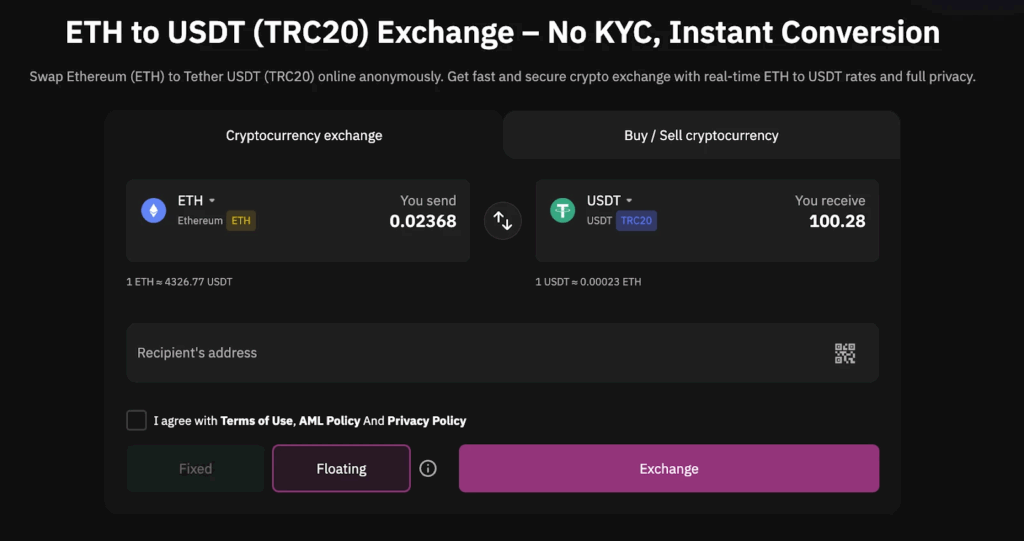Open the Privacy Policy link

(426, 421)
